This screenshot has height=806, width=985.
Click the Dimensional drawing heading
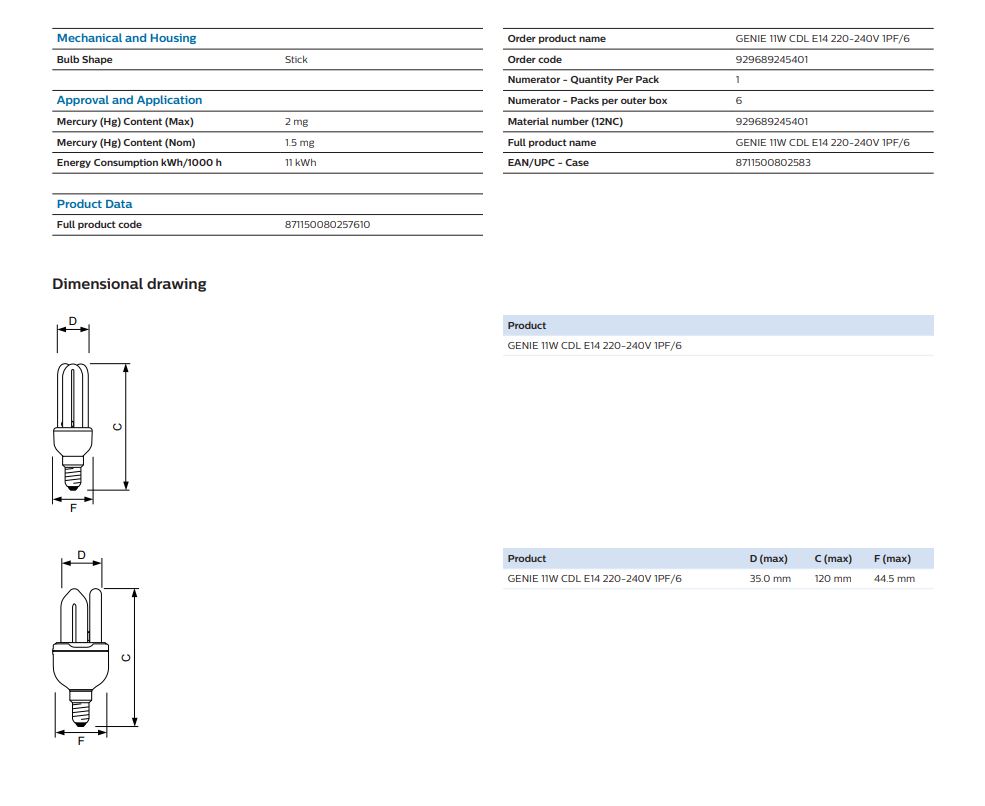pyautogui.click(x=129, y=284)
